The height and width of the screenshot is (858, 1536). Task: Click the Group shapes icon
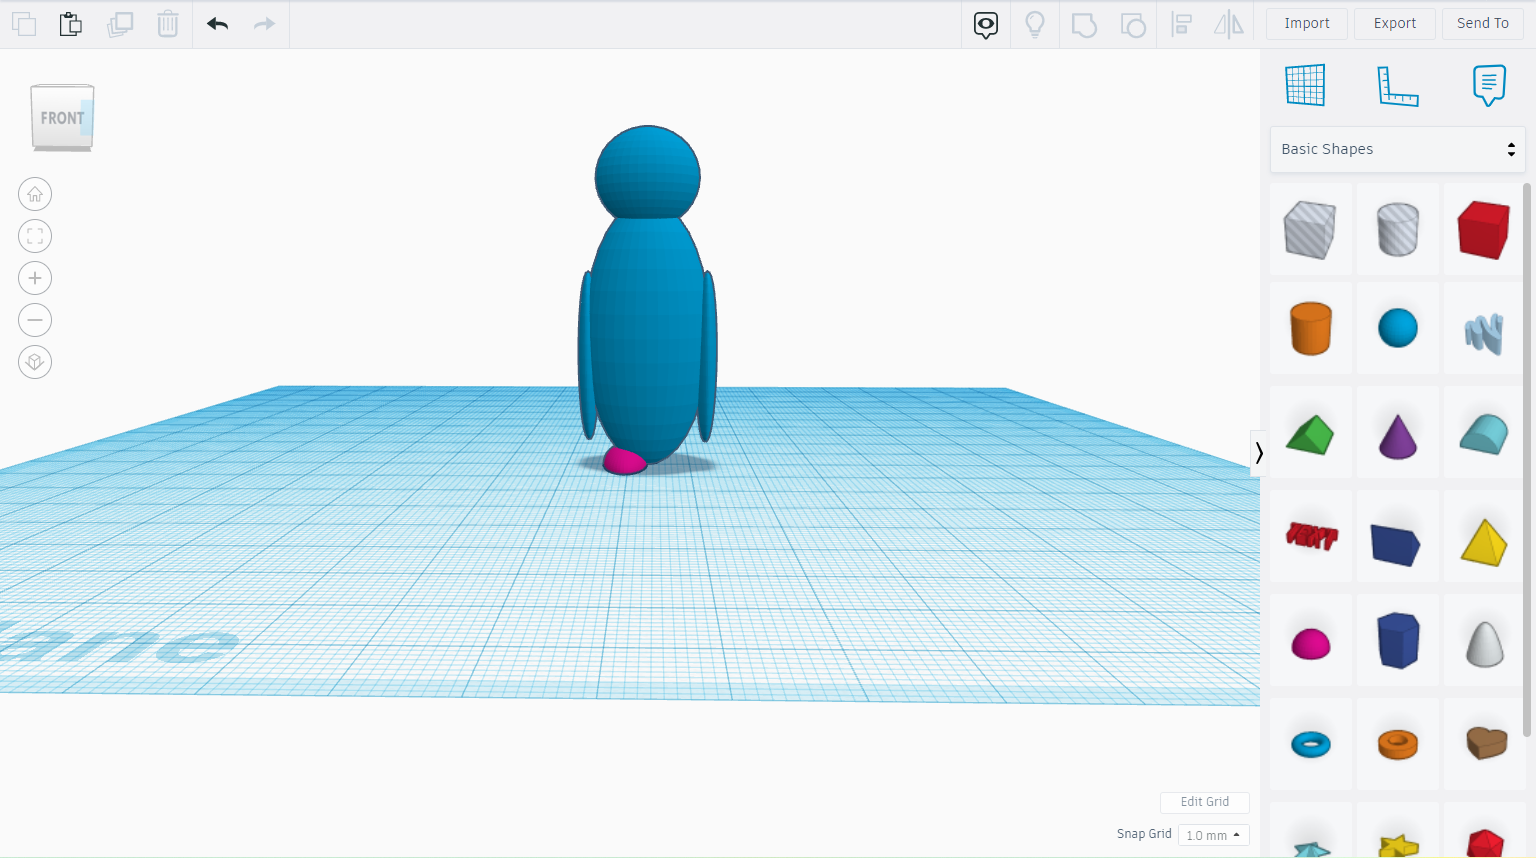tap(1084, 24)
